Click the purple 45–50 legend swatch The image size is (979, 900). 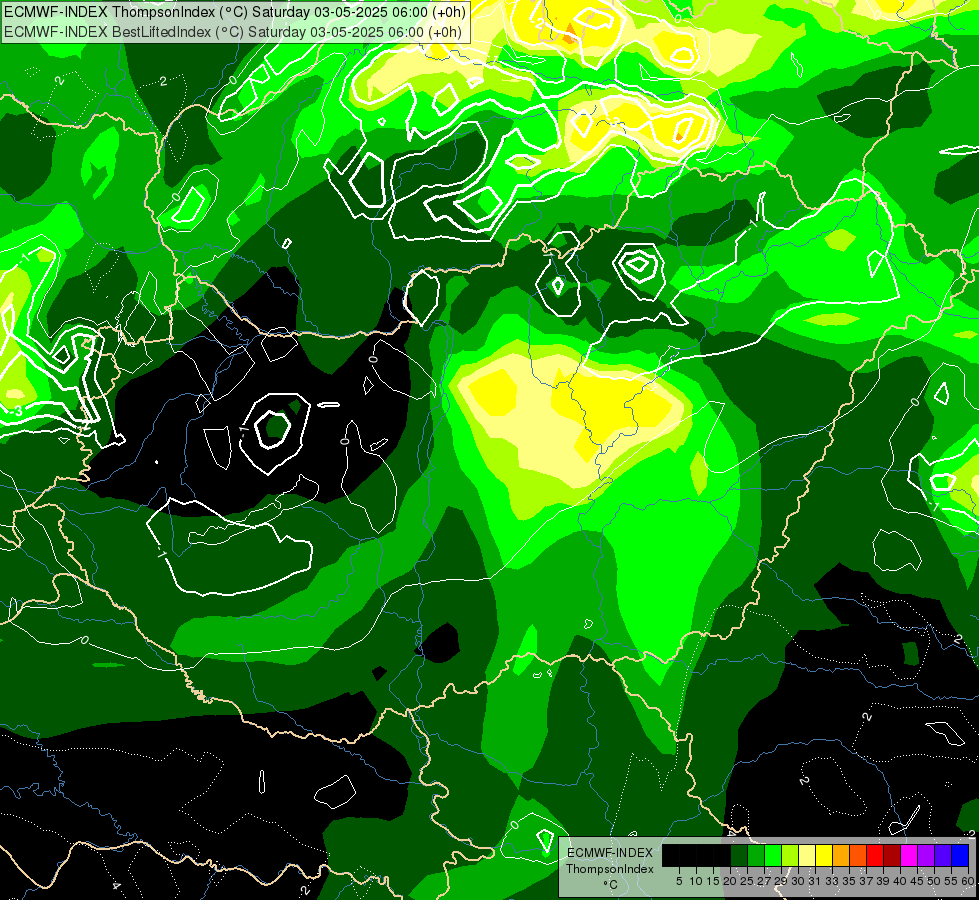926,855
